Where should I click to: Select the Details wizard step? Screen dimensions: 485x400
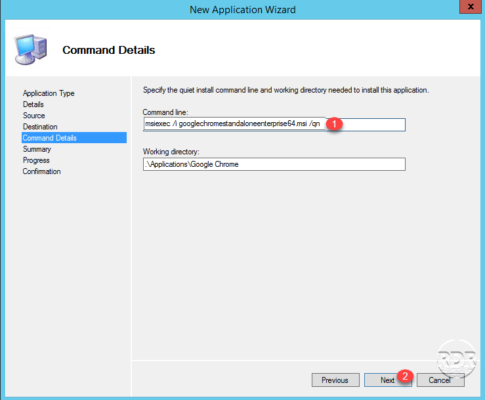tap(33, 104)
